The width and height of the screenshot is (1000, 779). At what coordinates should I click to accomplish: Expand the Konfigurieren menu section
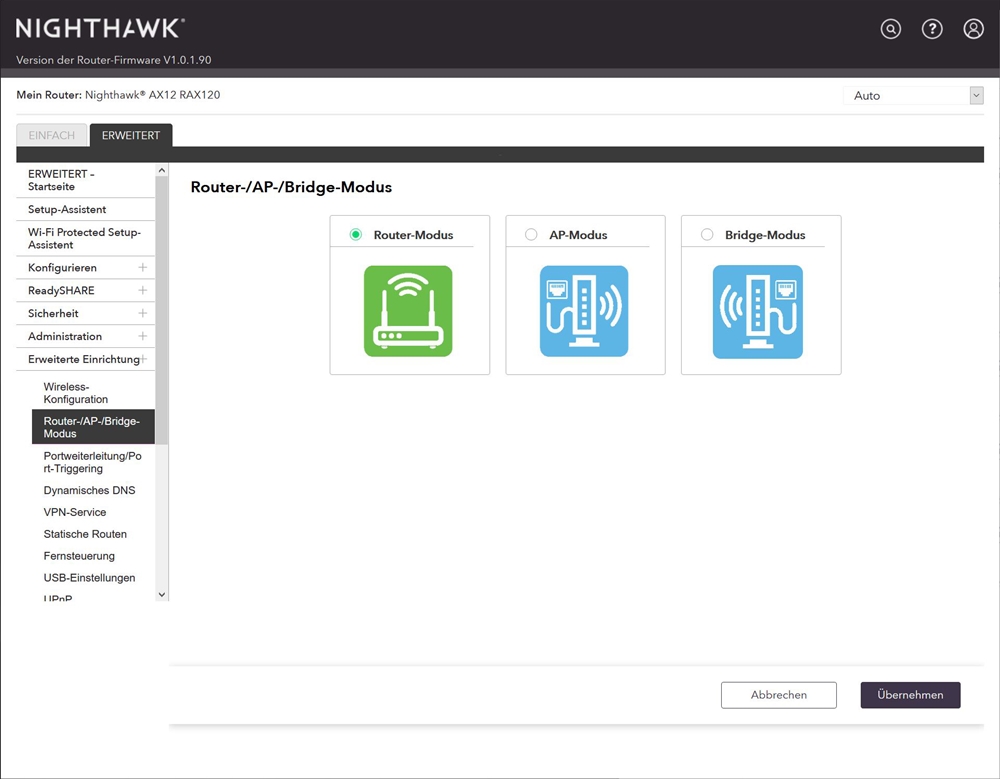point(143,268)
